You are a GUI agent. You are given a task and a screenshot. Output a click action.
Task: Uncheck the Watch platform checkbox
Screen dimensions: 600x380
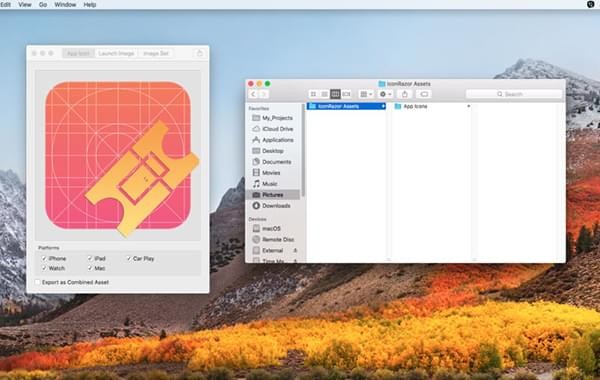pyautogui.click(x=44, y=268)
